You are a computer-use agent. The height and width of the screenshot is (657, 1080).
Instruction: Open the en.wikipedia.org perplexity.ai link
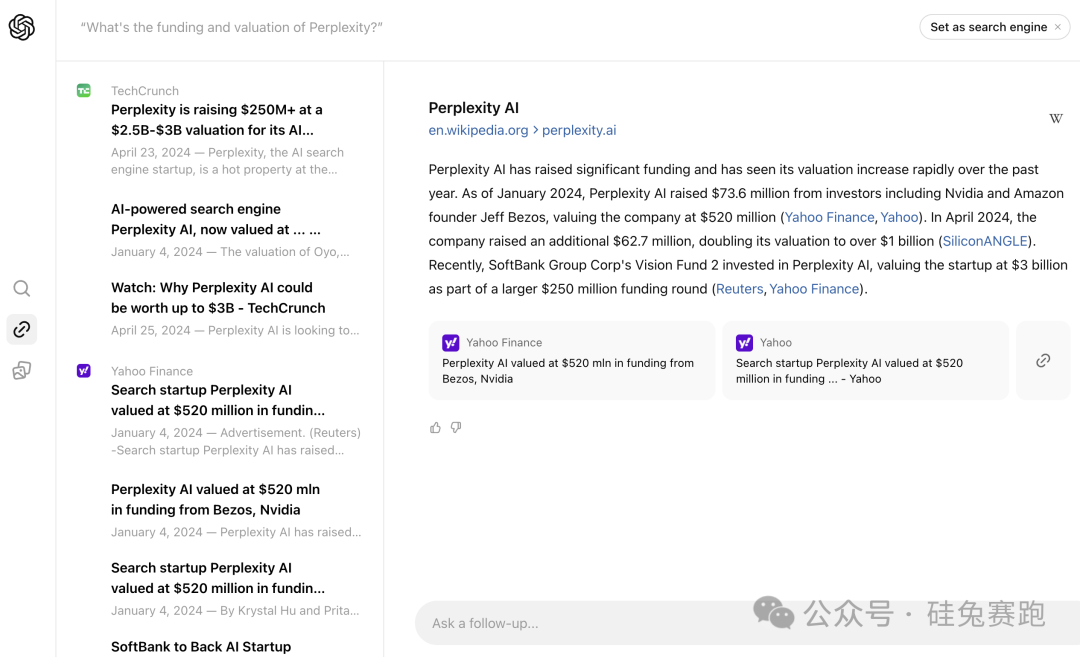(522, 130)
